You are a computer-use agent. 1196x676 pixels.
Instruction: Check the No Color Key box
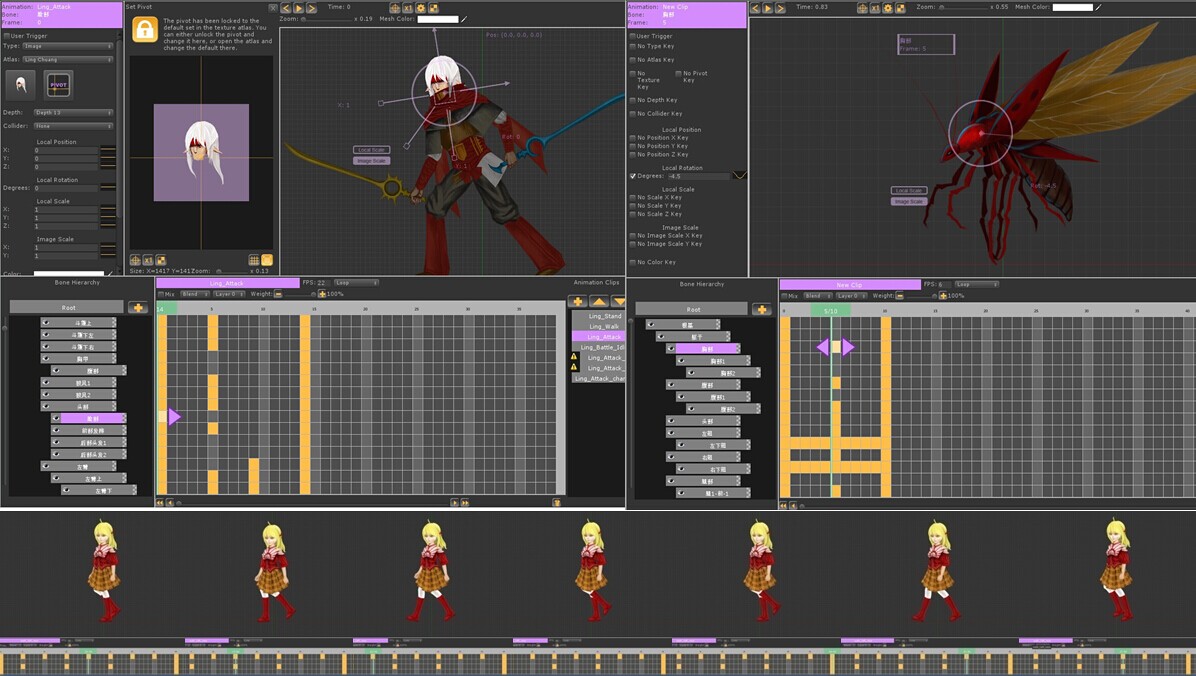(x=632, y=262)
